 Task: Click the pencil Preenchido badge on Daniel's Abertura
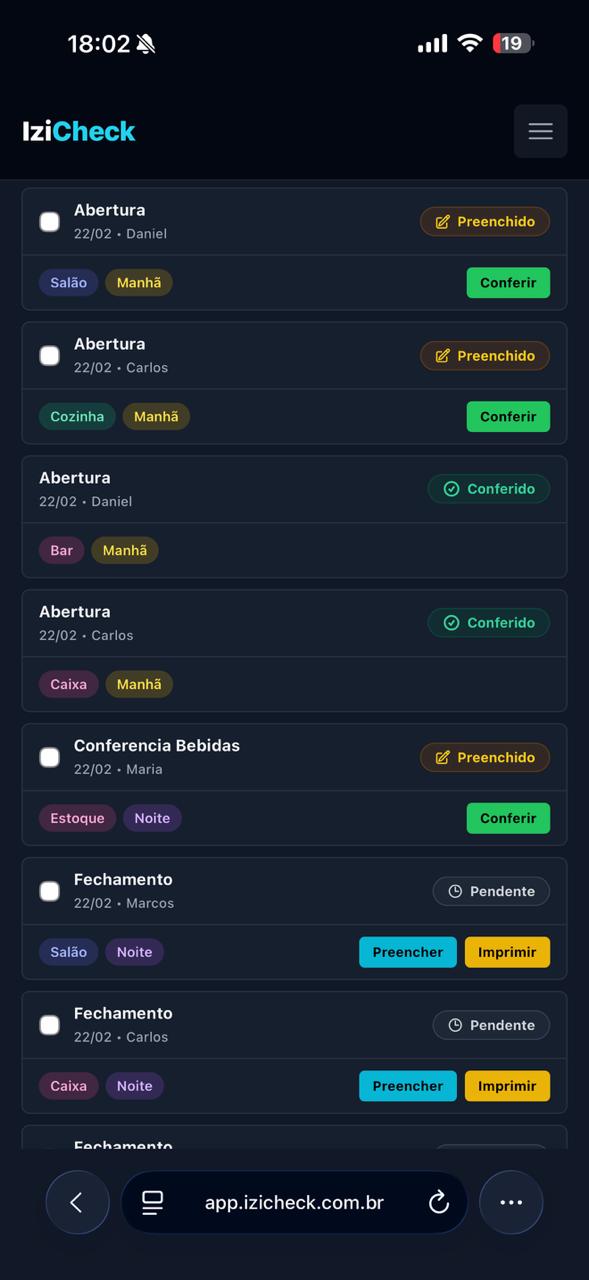point(484,221)
